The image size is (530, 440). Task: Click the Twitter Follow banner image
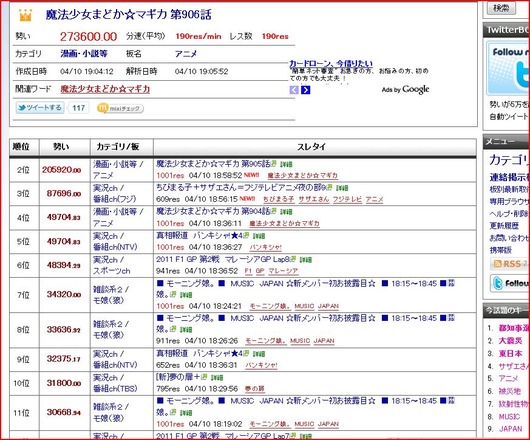click(x=508, y=69)
